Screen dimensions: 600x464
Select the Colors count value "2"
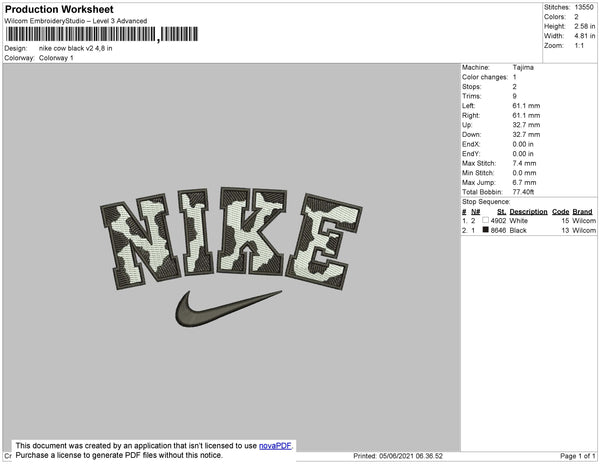tap(576, 17)
